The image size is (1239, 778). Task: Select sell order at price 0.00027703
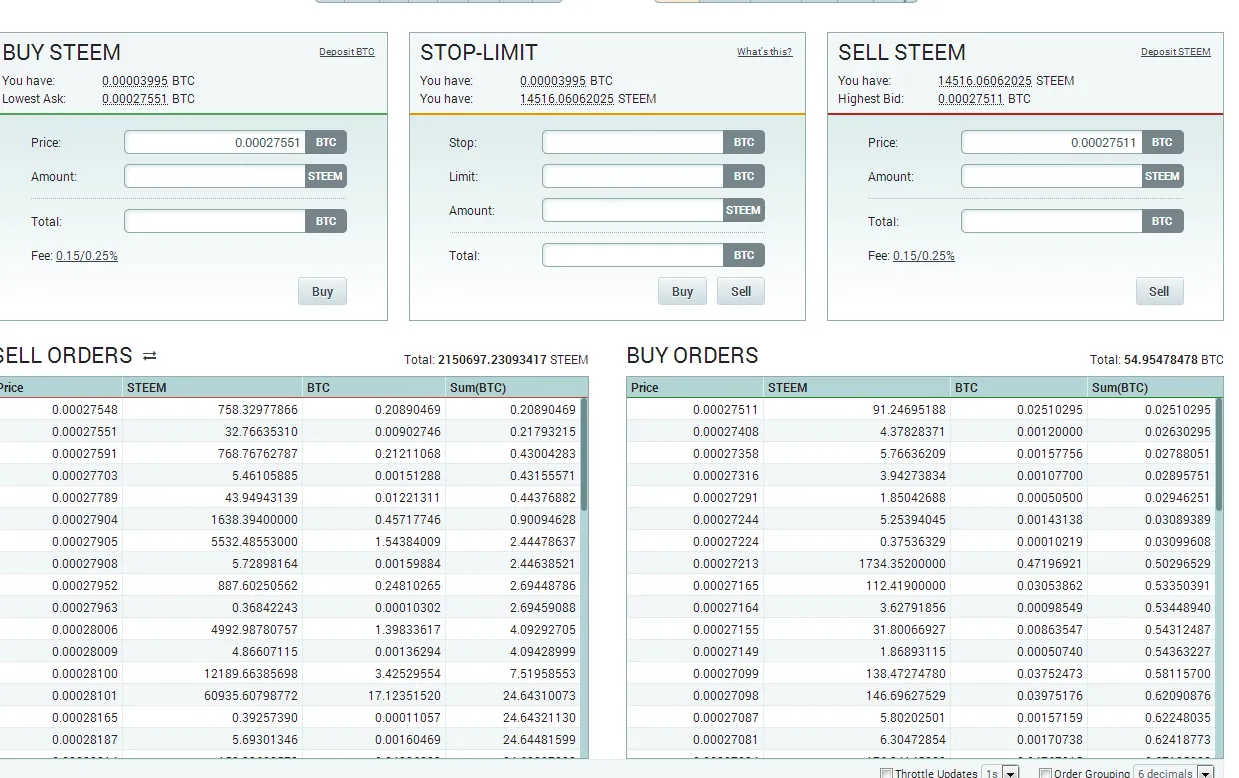point(289,476)
